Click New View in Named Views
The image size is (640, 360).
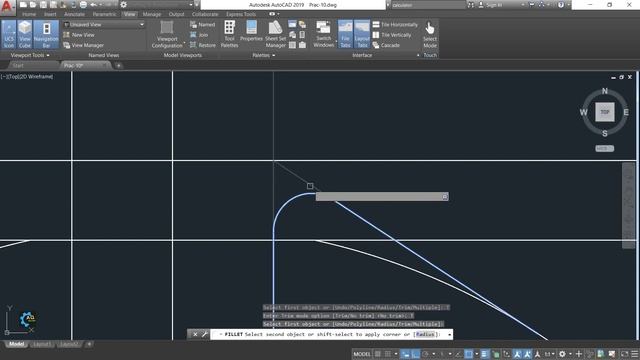79,35
